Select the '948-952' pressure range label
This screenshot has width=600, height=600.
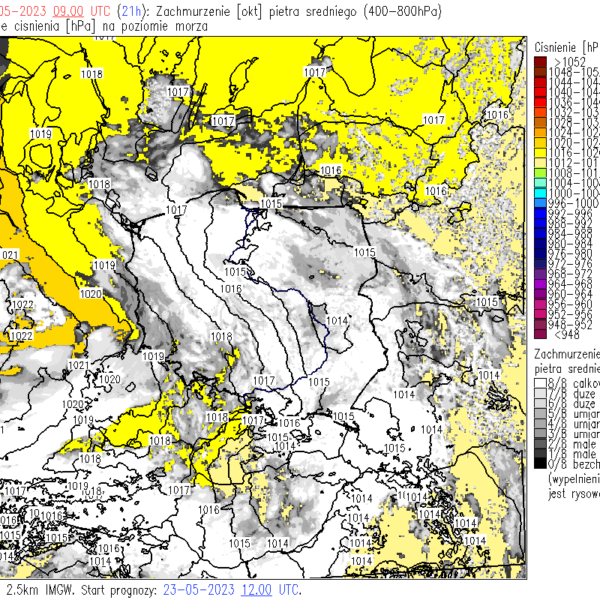tap(569, 324)
